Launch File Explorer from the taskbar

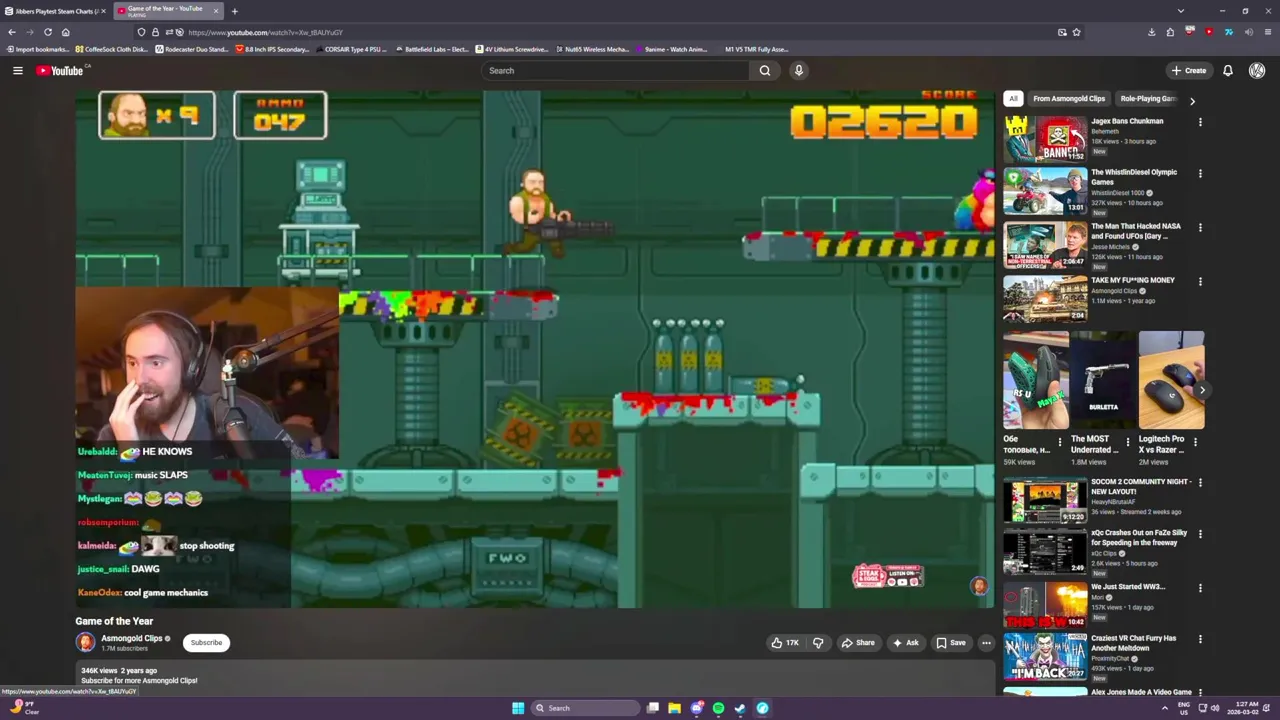675,708
